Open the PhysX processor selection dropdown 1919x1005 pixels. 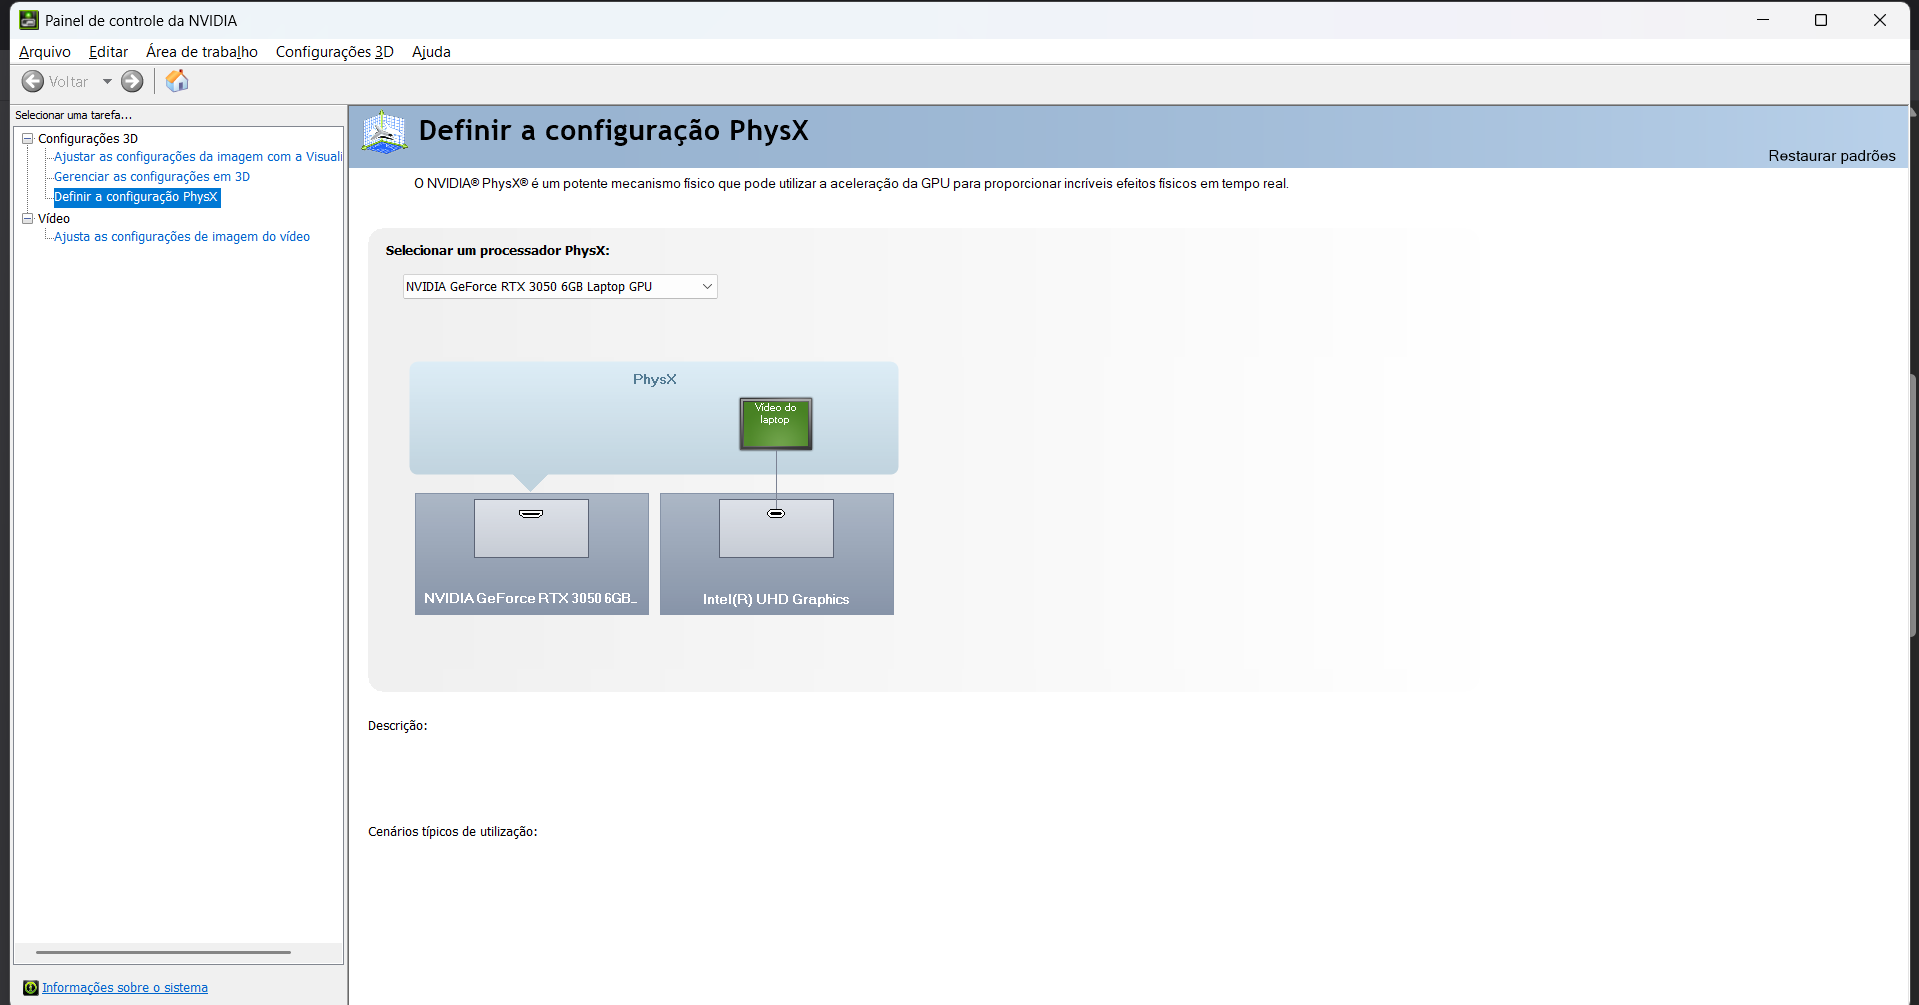click(x=560, y=287)
